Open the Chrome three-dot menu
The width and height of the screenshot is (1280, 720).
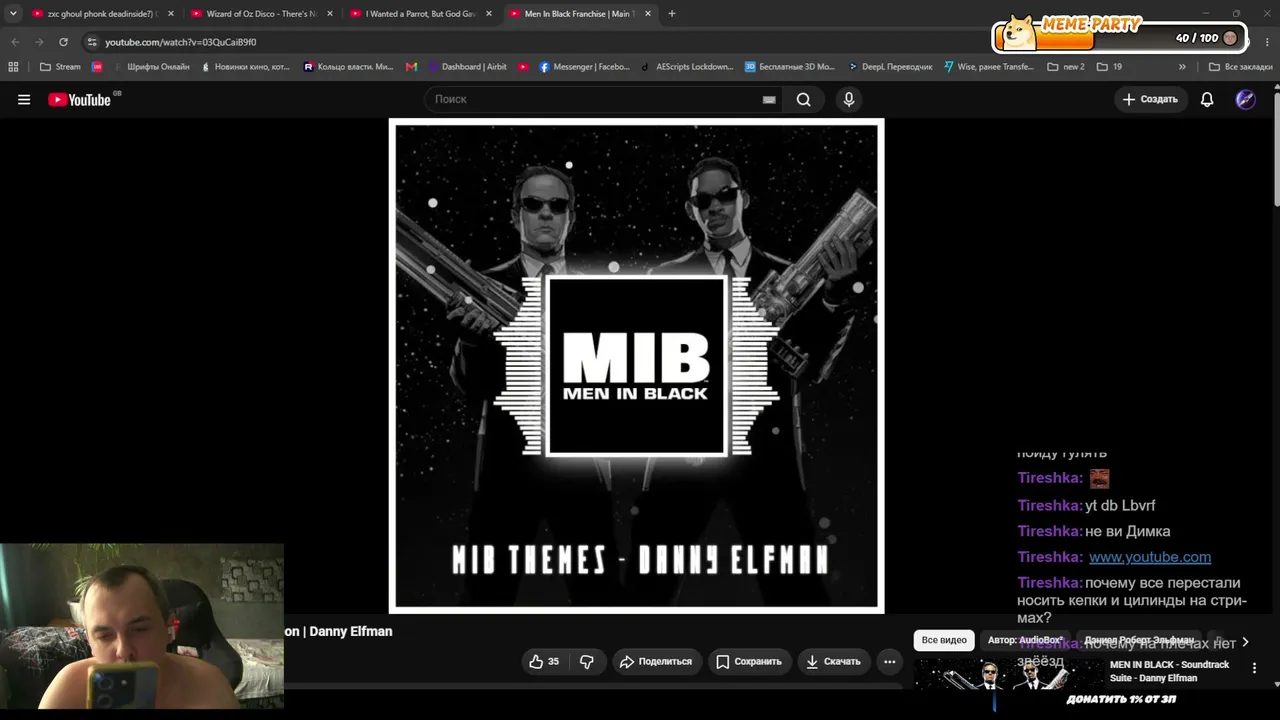(1267, 42)
